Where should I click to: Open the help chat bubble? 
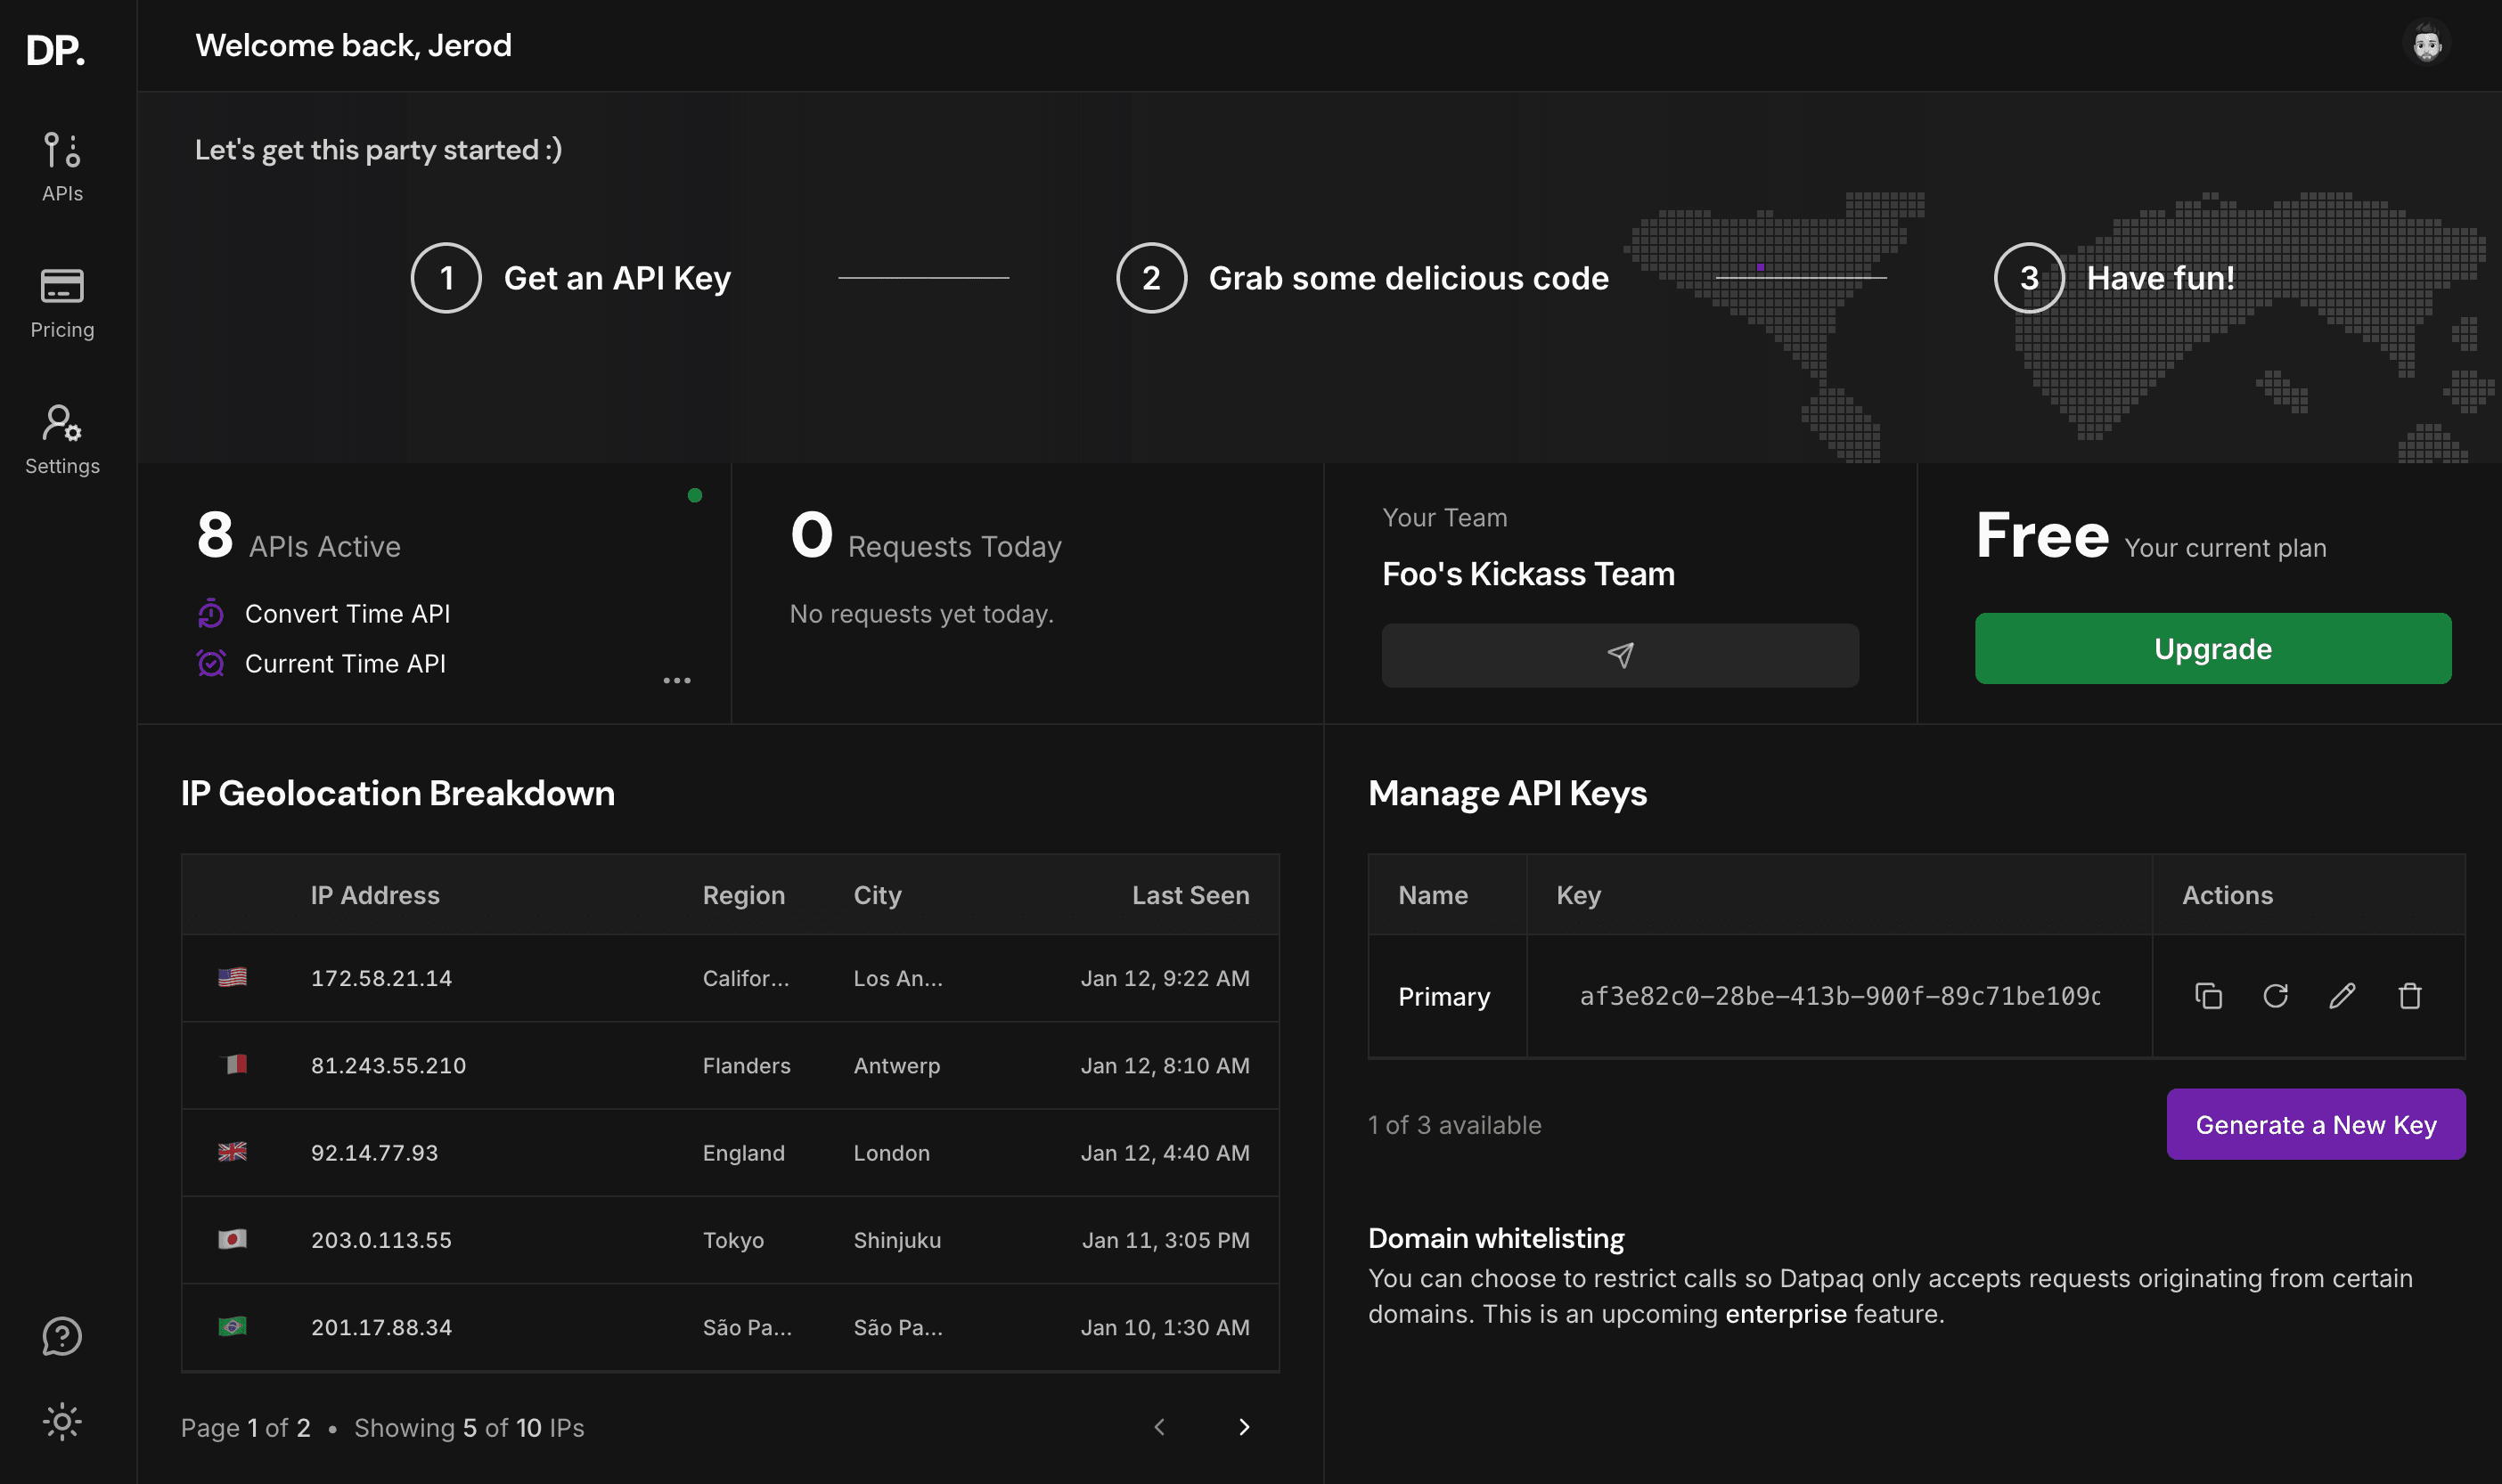click(61, 1336)
